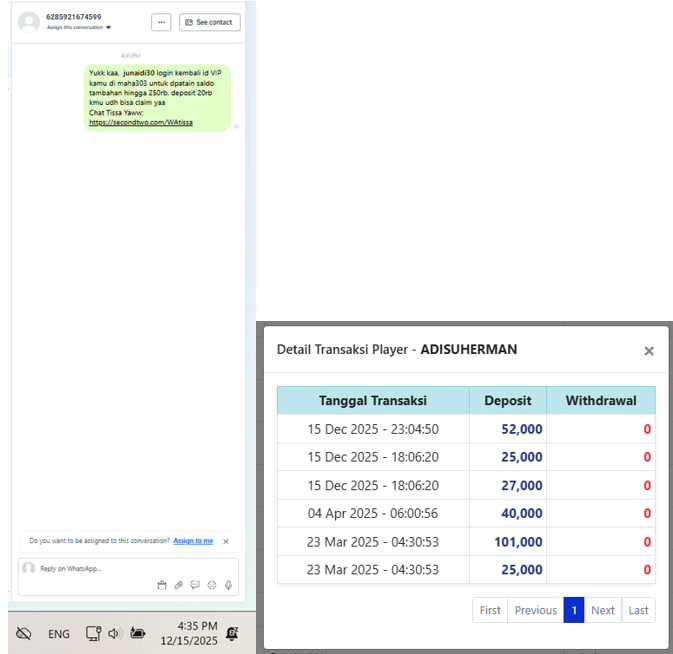Screen dimensions: 673x654
Task: Click the 40,000 deposit value
Action: (521, 513)
